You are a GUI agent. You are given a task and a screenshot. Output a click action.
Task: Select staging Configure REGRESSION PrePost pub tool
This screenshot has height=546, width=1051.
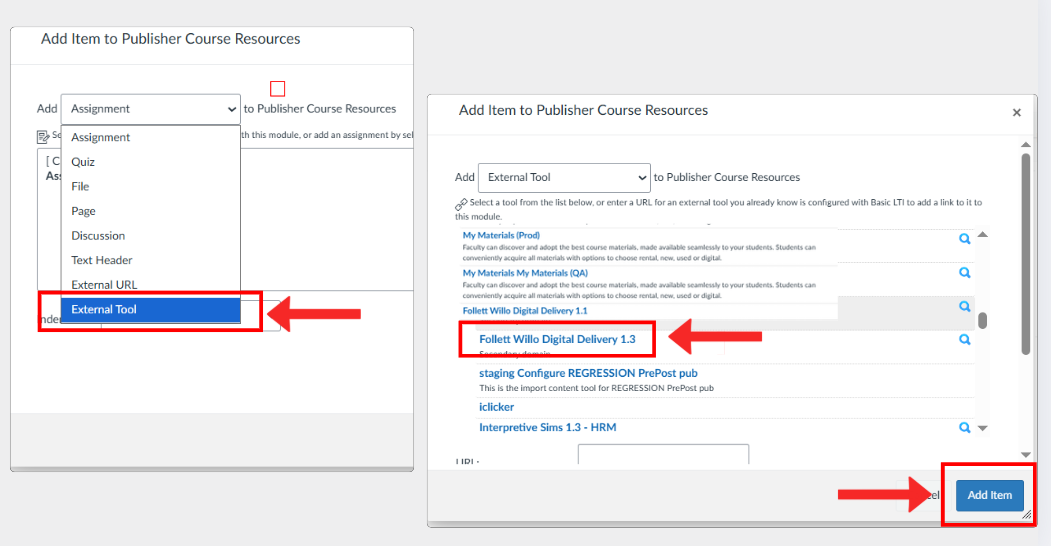(588, 373)
